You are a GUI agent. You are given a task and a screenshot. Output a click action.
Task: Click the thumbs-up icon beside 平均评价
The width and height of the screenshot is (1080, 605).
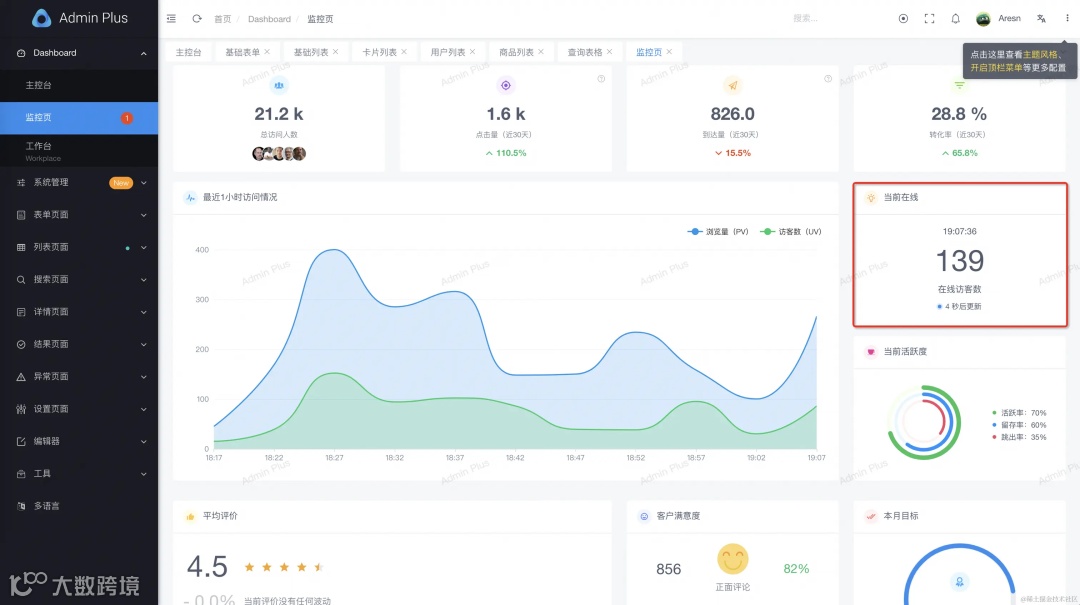pos(190,516)
